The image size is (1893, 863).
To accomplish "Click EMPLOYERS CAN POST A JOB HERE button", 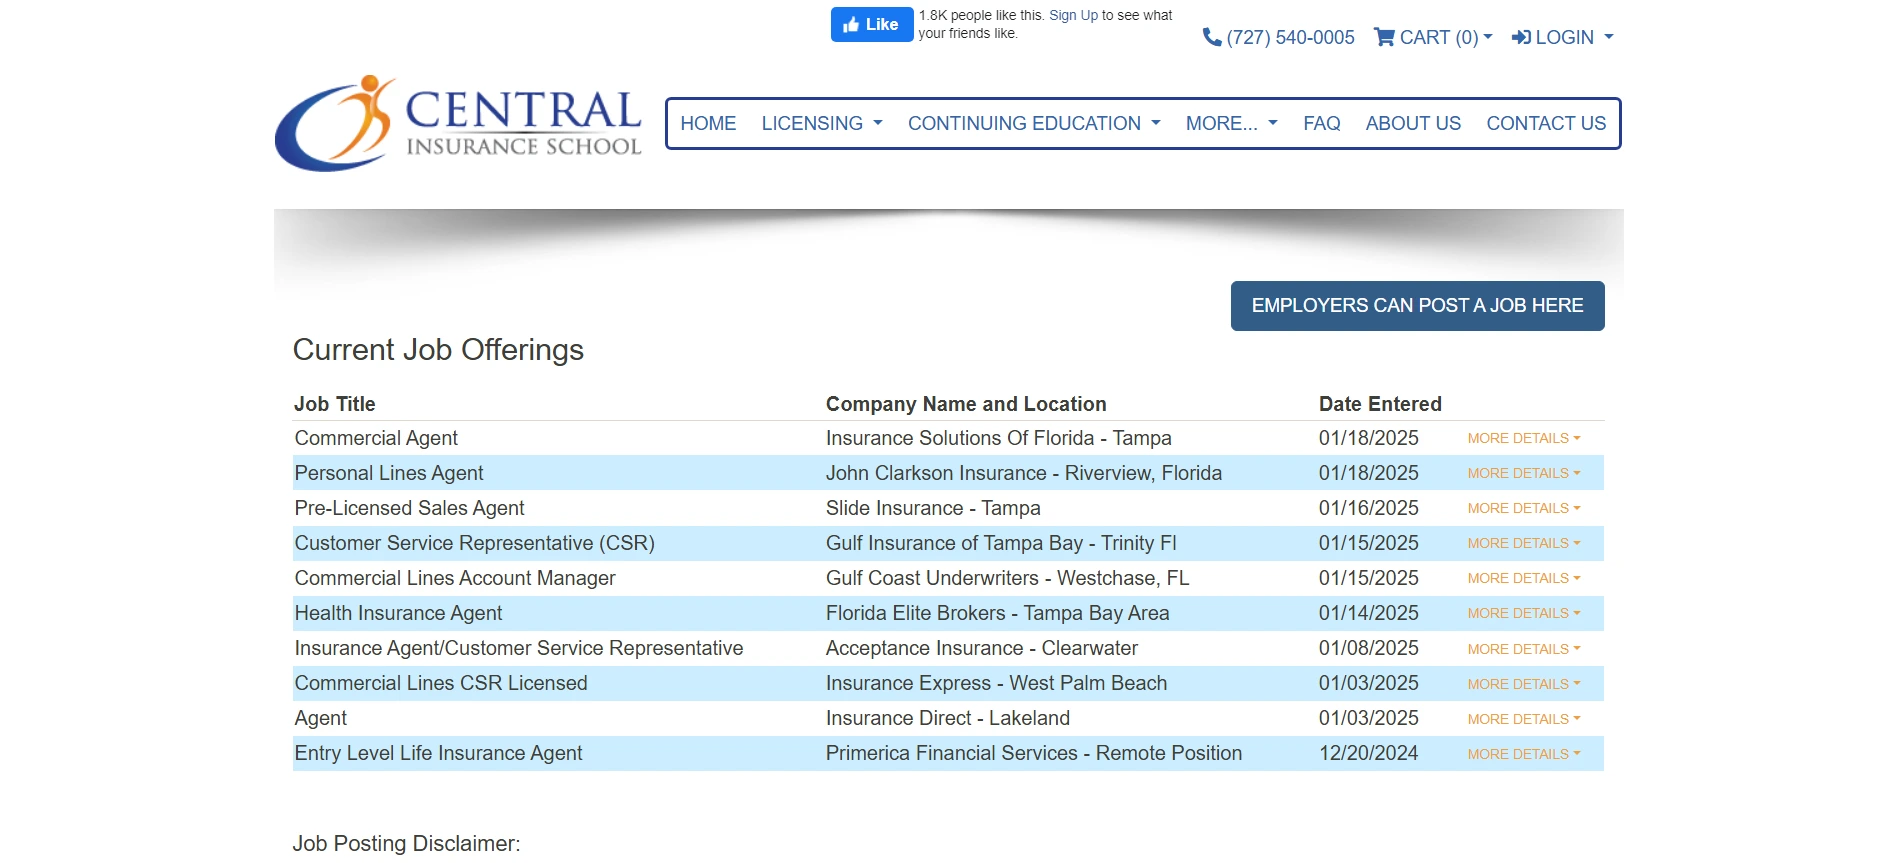I will coord(1417,306).
